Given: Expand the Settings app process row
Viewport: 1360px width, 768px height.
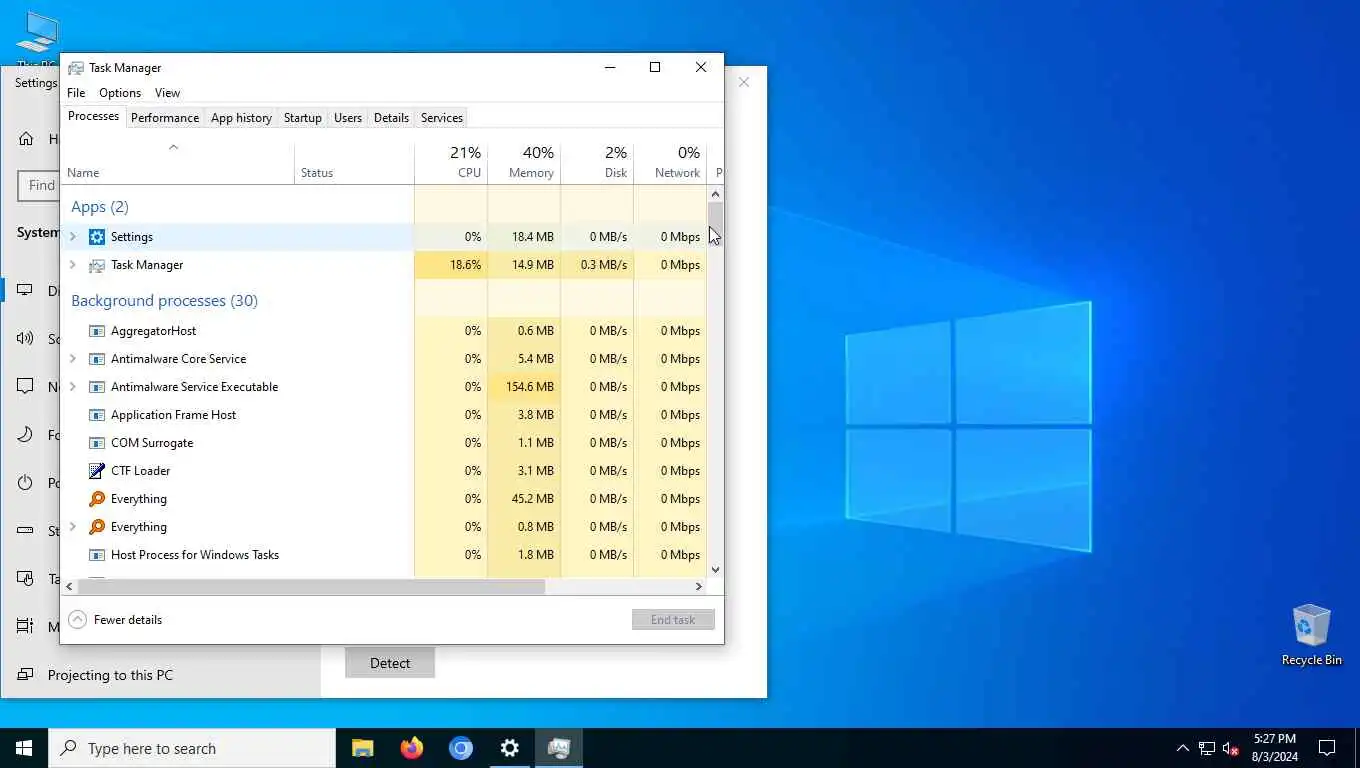Looking at the screenshot, I should coord(72,237).
